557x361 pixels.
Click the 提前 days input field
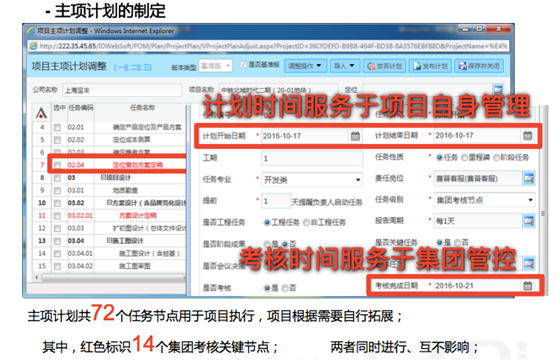click(x=276, y=201)
